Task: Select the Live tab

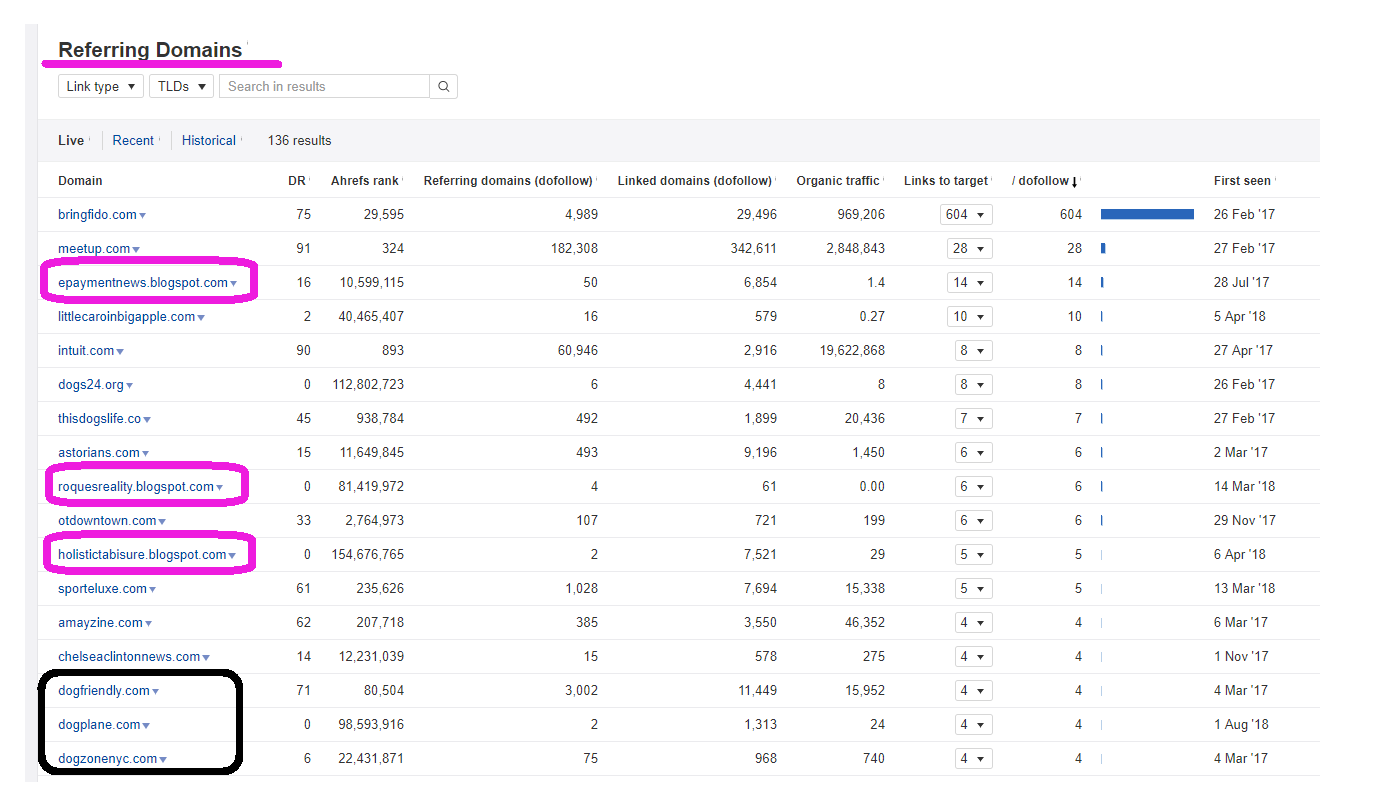Action: [71, 141]
